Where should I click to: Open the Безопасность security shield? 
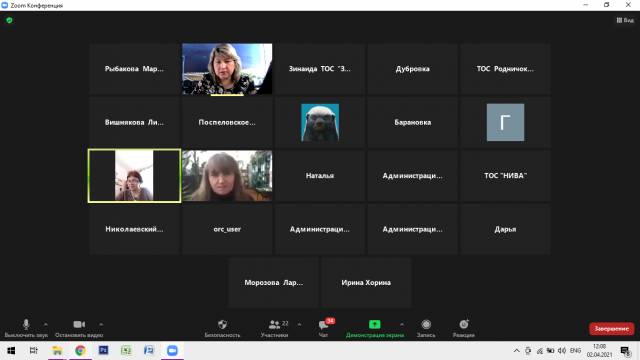coord(222,328)
